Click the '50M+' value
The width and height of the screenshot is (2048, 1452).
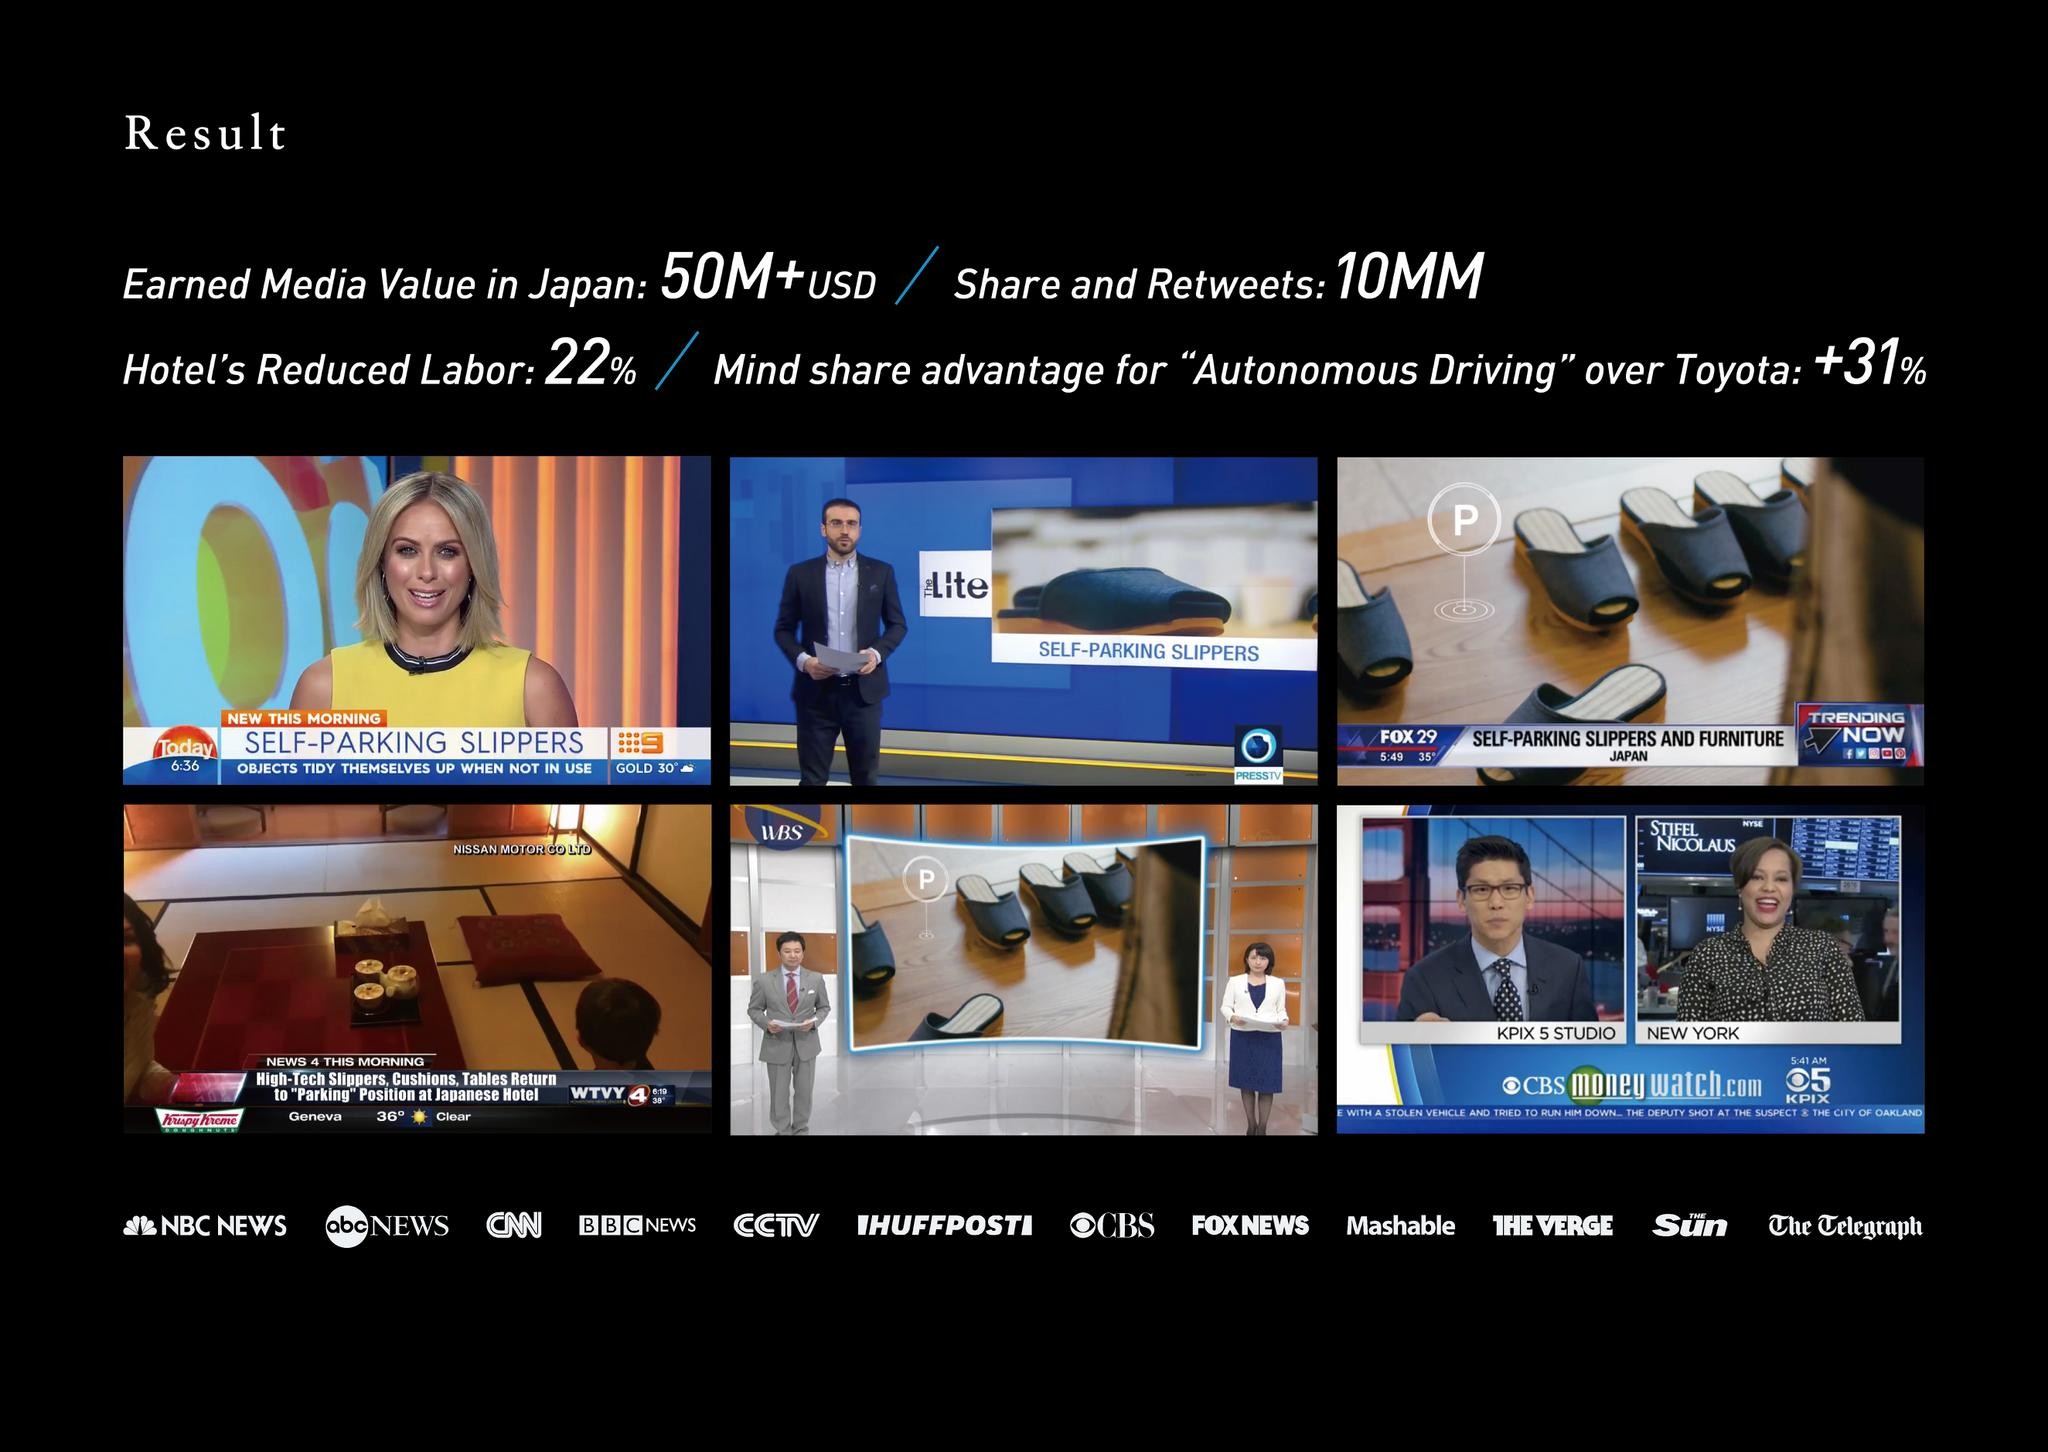coord(732,277)
